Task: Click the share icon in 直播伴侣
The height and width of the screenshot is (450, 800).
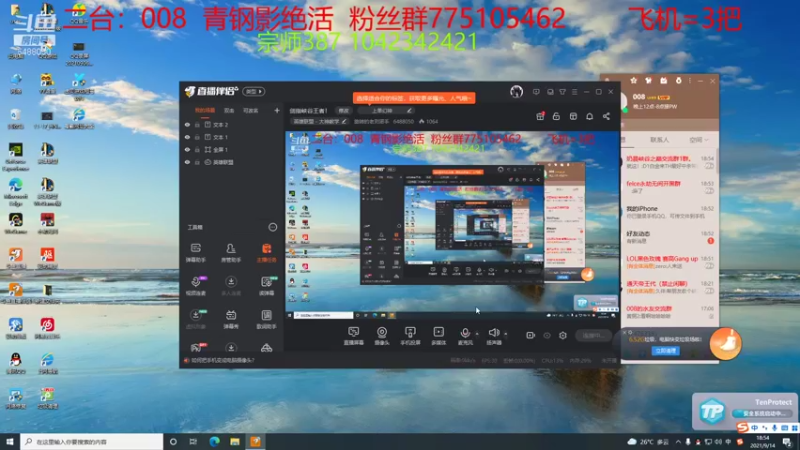Action: (x=606, y=116)
